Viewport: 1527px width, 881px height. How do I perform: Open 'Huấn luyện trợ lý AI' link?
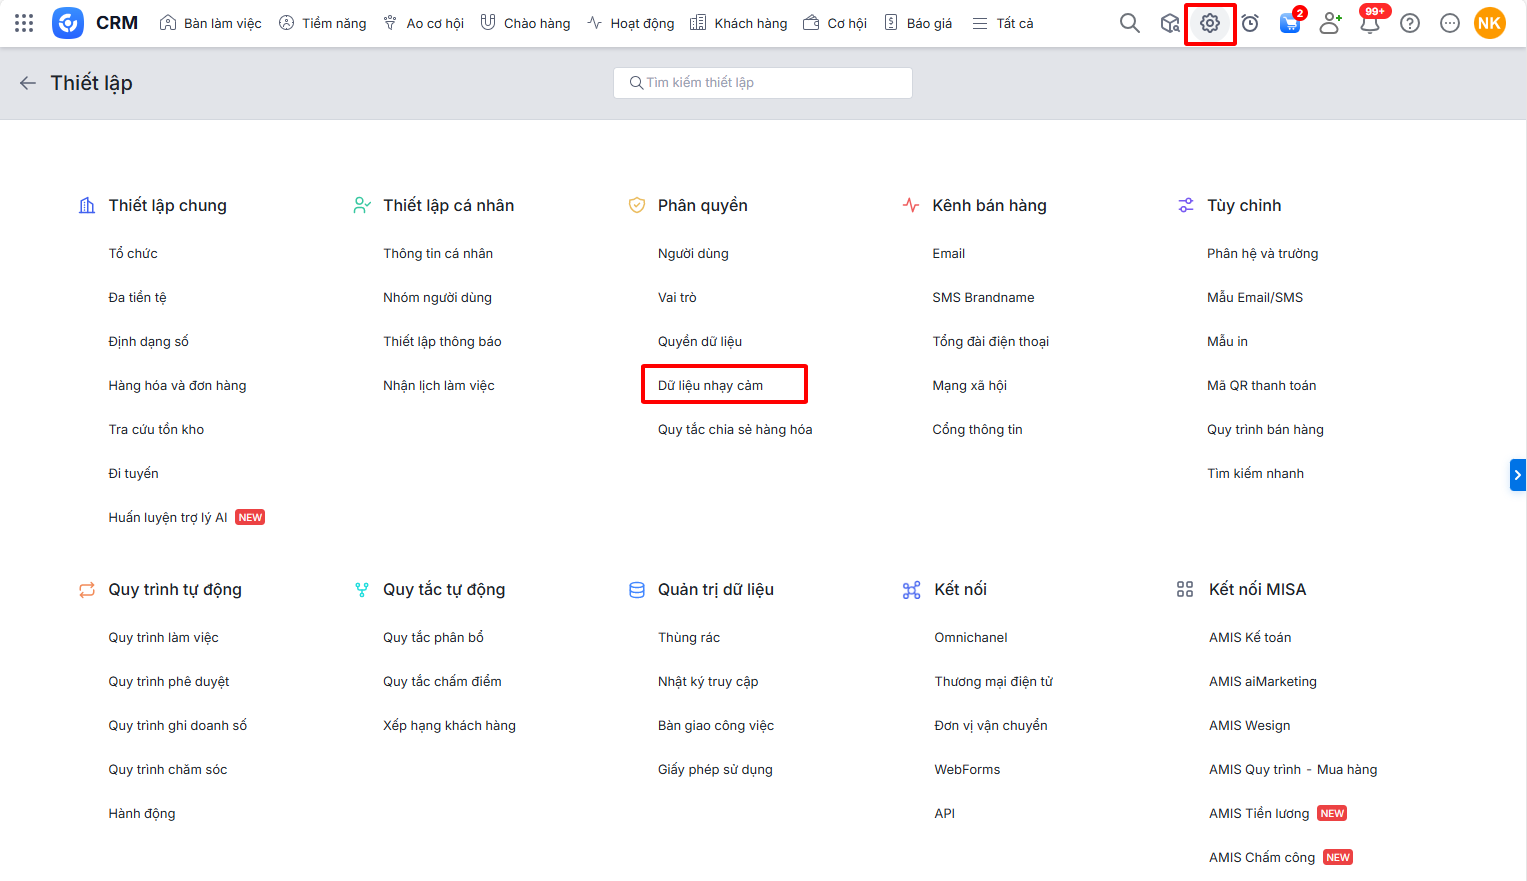[168, 517]
